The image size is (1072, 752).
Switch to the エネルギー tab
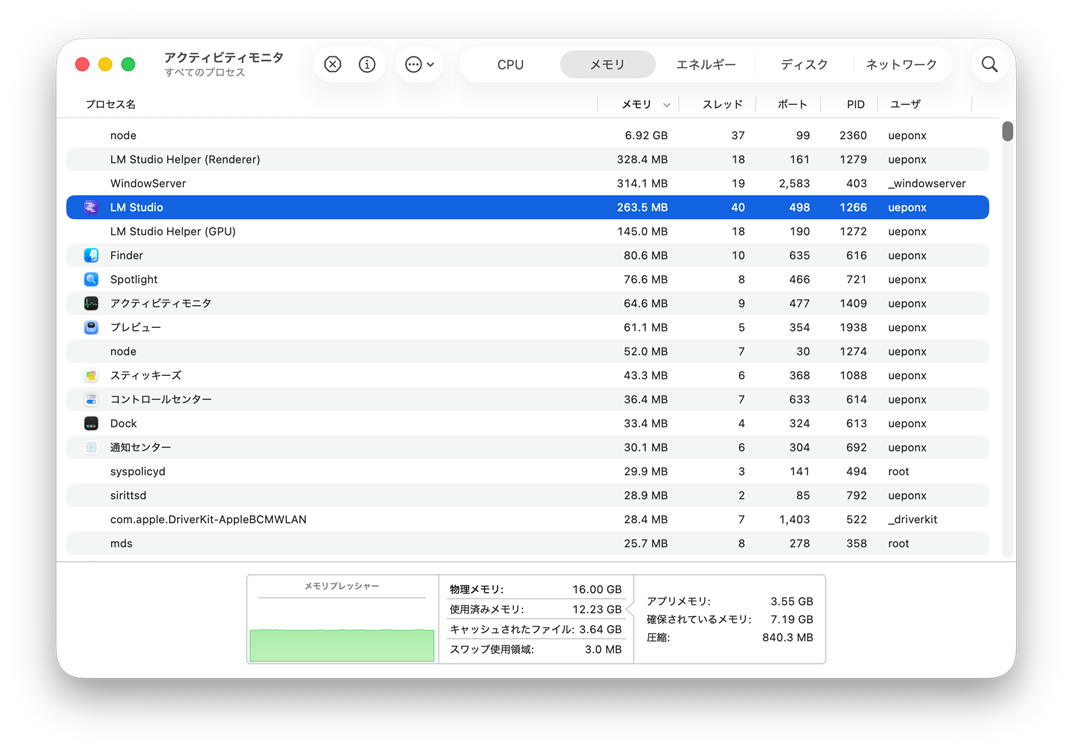[x=706, y=64]
